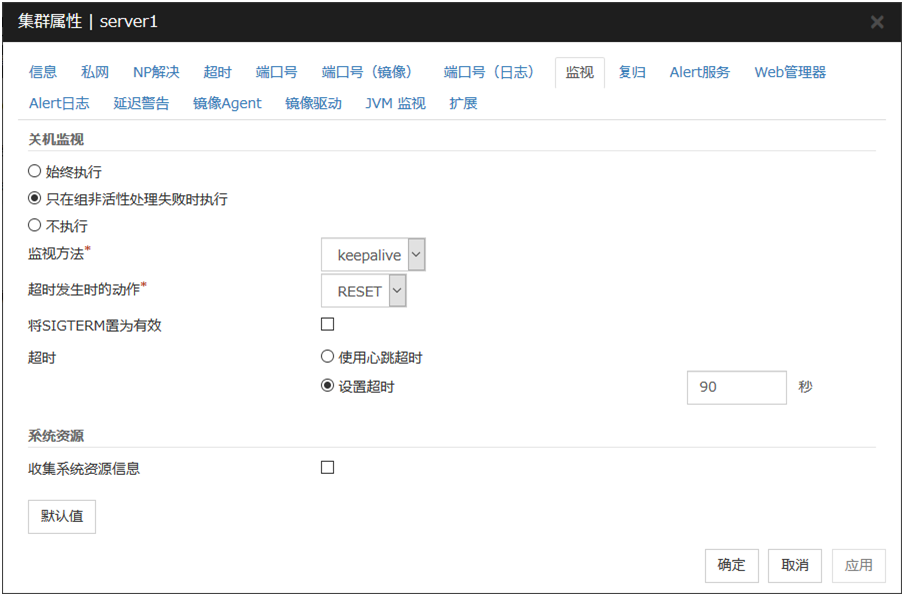
Task: Open the 端口号（日志） tab
Action: pyautogui.click(x=489, y=72)
